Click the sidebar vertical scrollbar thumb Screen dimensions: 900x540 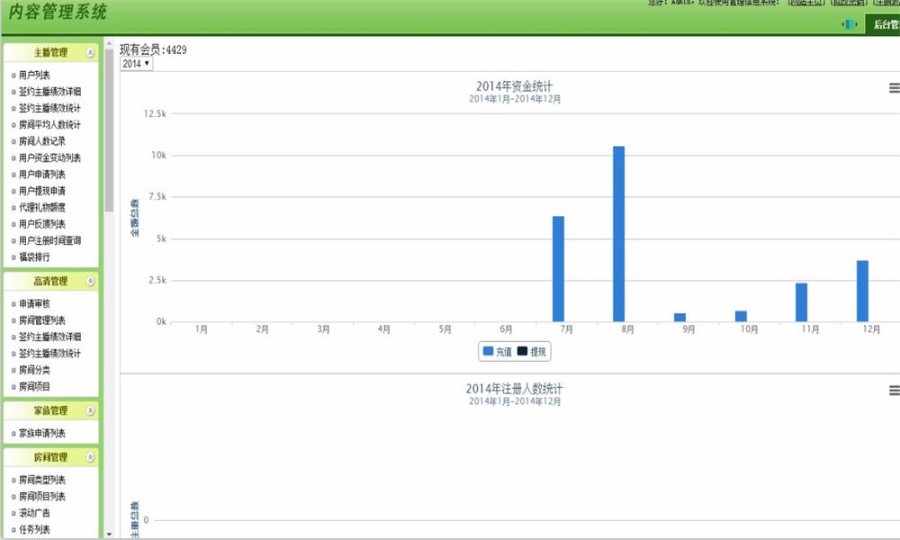tap(109, 129)
